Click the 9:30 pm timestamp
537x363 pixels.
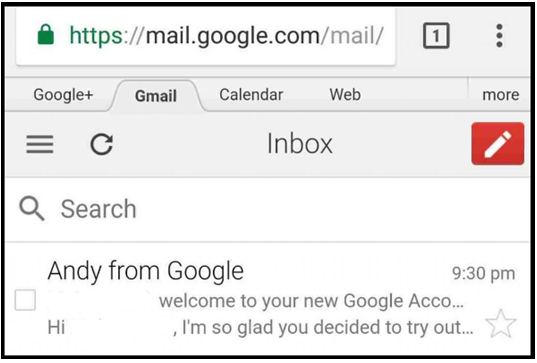coord(483,274)
